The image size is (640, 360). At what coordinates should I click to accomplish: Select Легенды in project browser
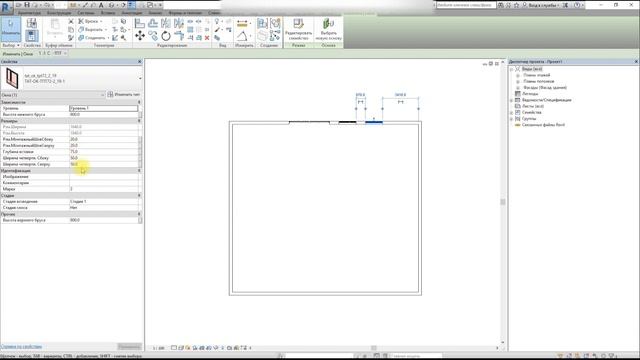530,93
